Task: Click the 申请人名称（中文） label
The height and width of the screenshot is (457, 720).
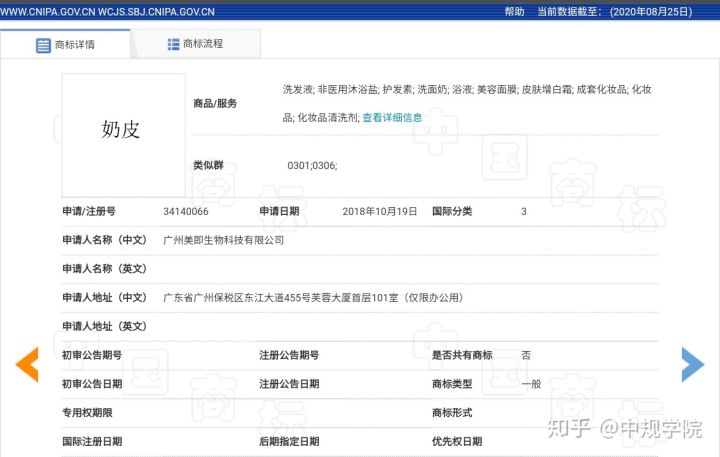Action: click(x=105, y=240)
